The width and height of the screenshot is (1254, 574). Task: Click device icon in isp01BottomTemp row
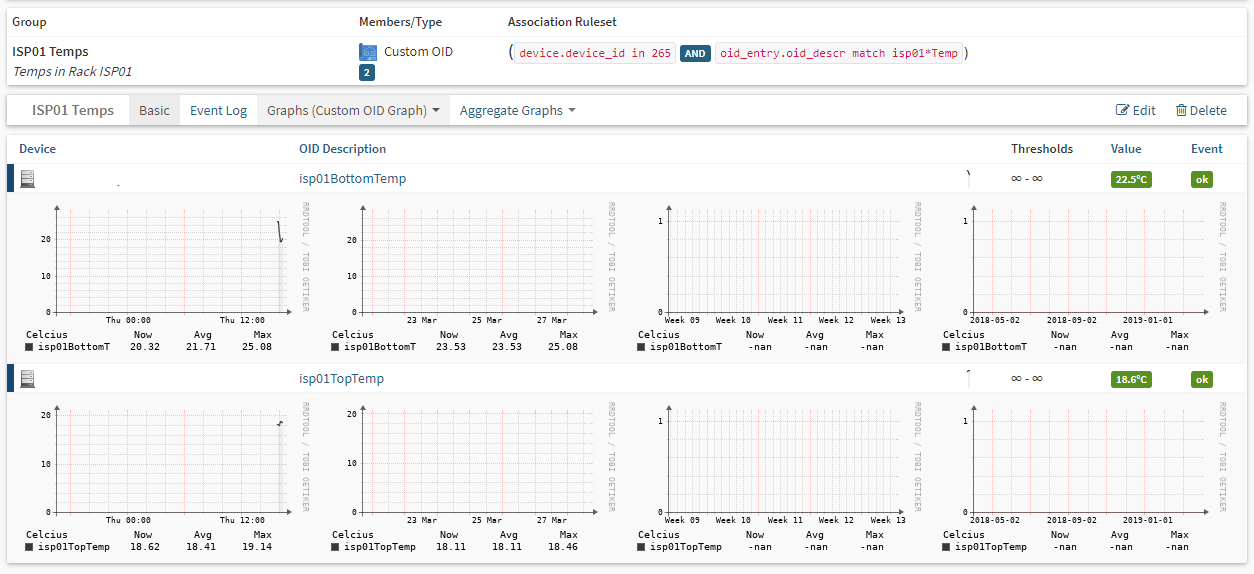pyautogui.click(x=27, y=179)
